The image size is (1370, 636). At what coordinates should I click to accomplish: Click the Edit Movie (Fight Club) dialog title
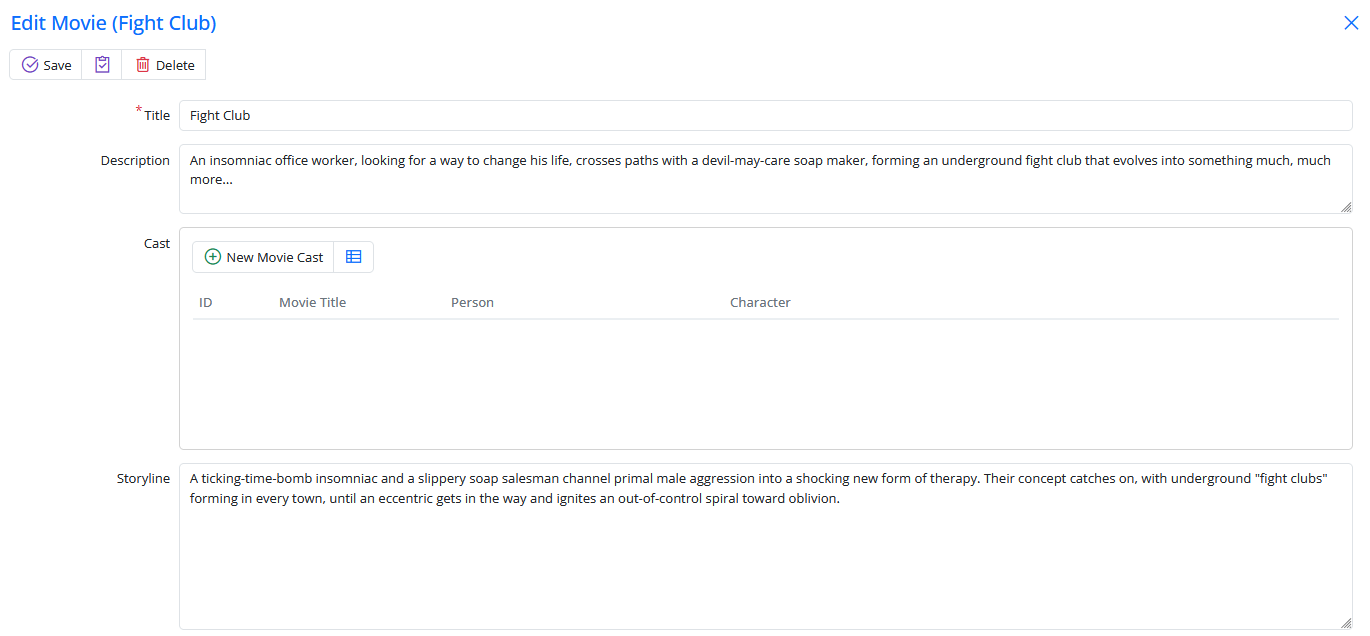coord(113,23)
